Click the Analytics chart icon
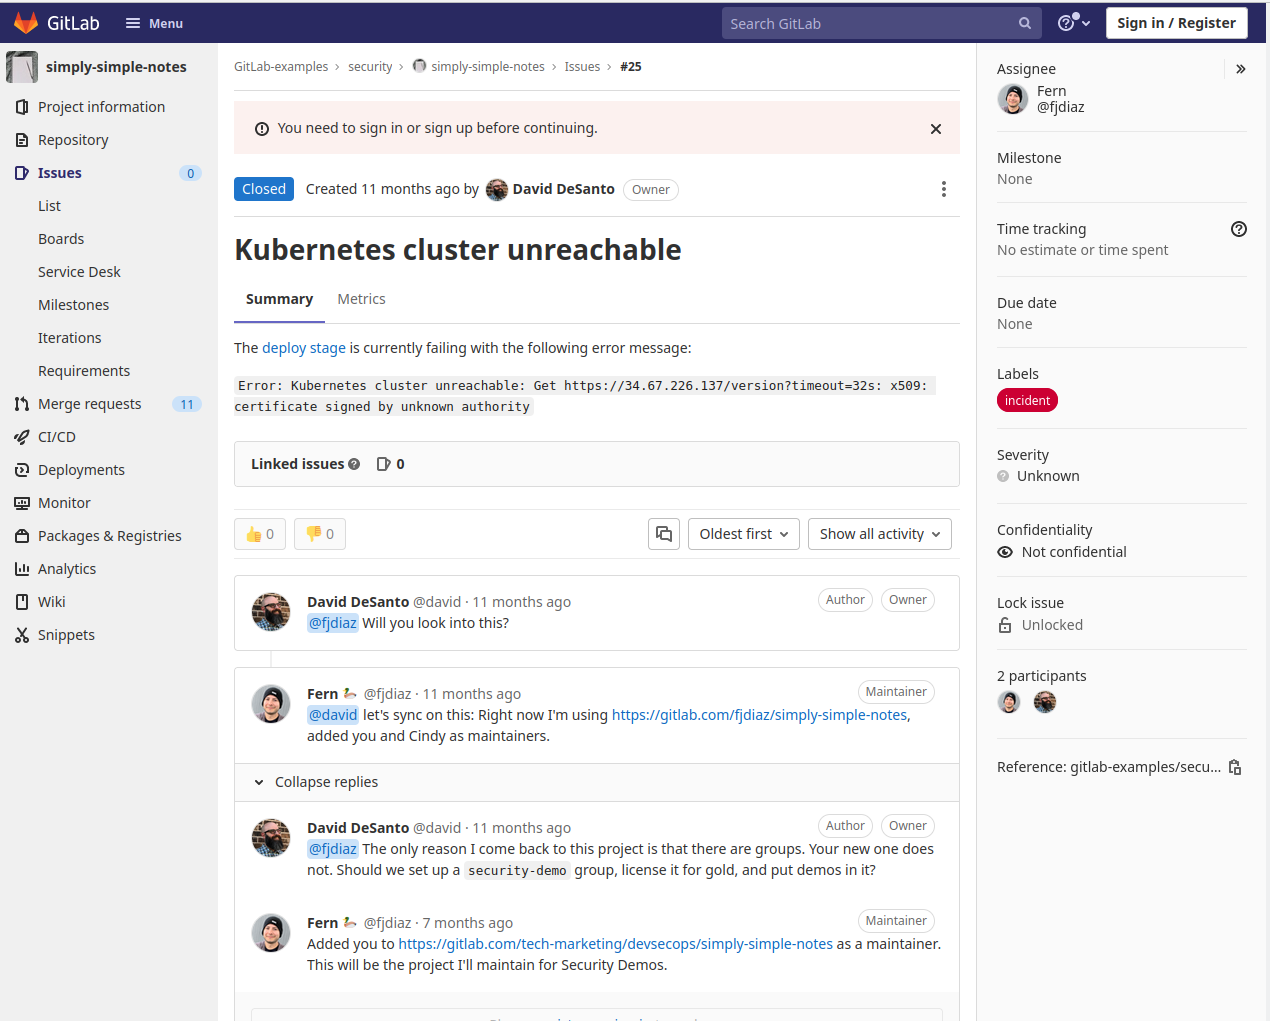Viewport: 1270px width, 1021px height. 22,569
